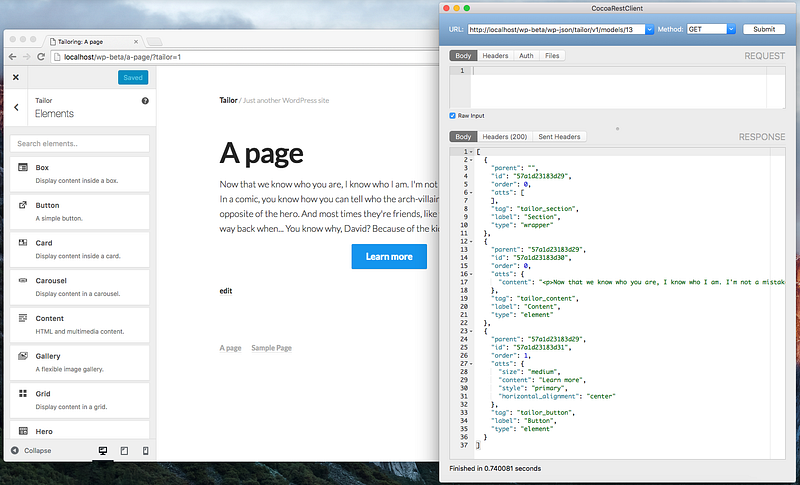800x485 pixels.
Task: Click the Collapse arrow icon in sidebar footer
Action: pyautogui.click(x=15, y=450)
